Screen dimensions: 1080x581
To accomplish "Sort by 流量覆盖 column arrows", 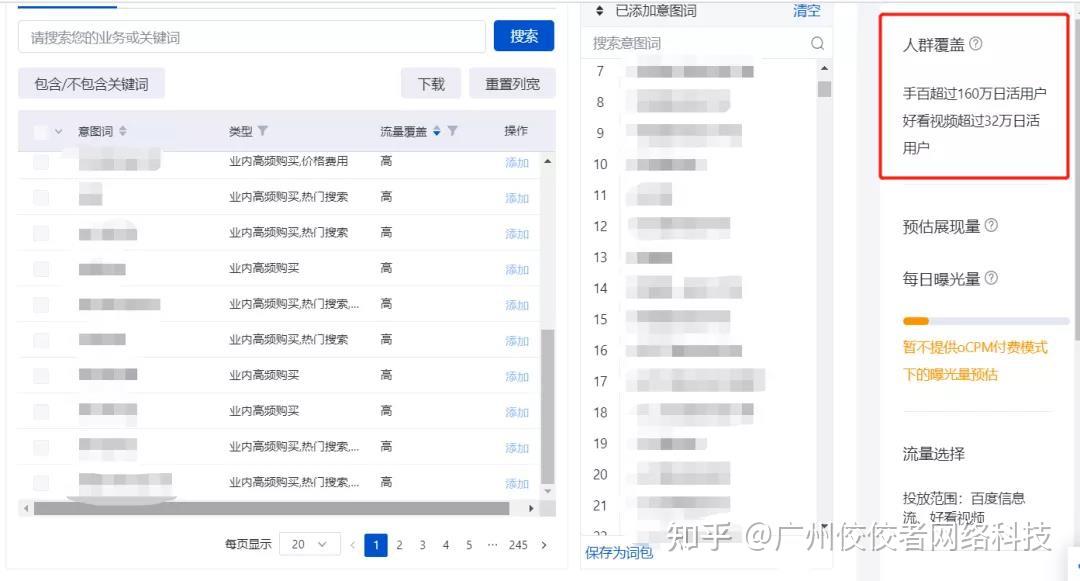I will point(436,131).
